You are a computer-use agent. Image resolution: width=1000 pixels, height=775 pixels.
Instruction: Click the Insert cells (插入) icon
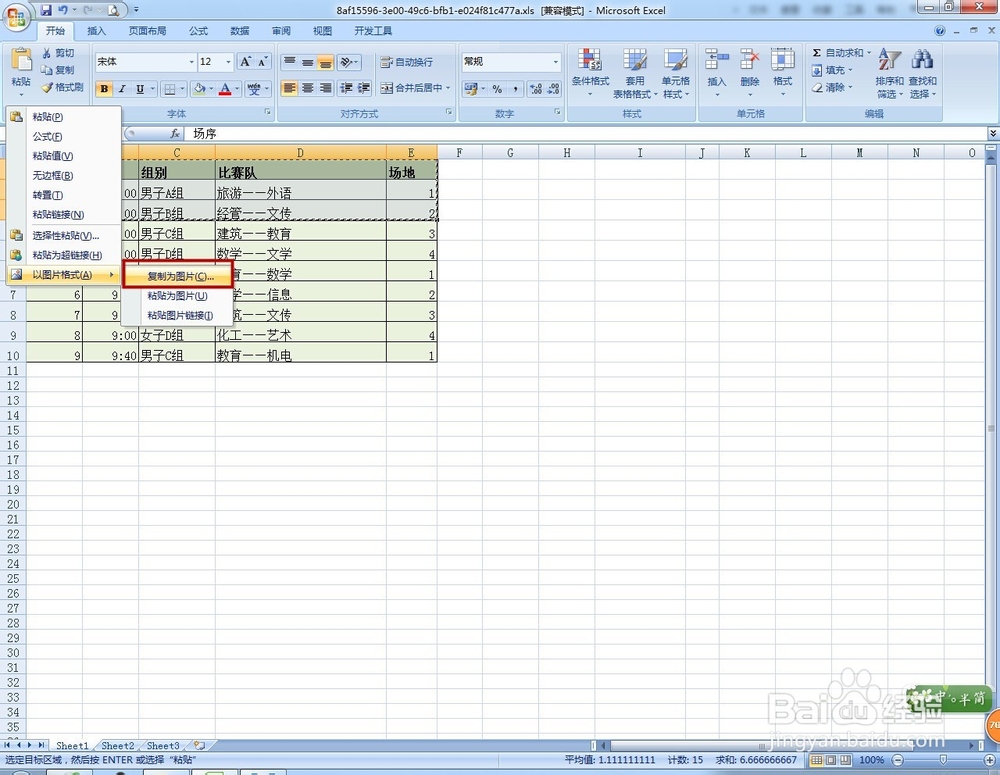tap(717, 60)
